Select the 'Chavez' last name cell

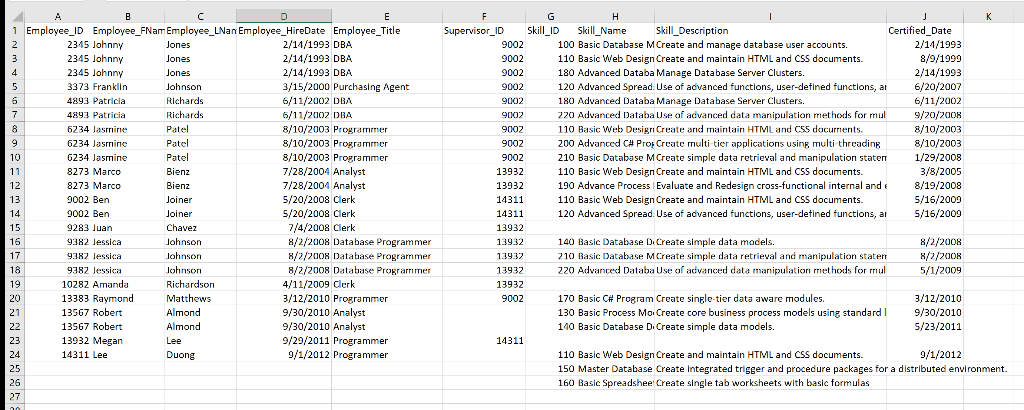click(200, 228)
